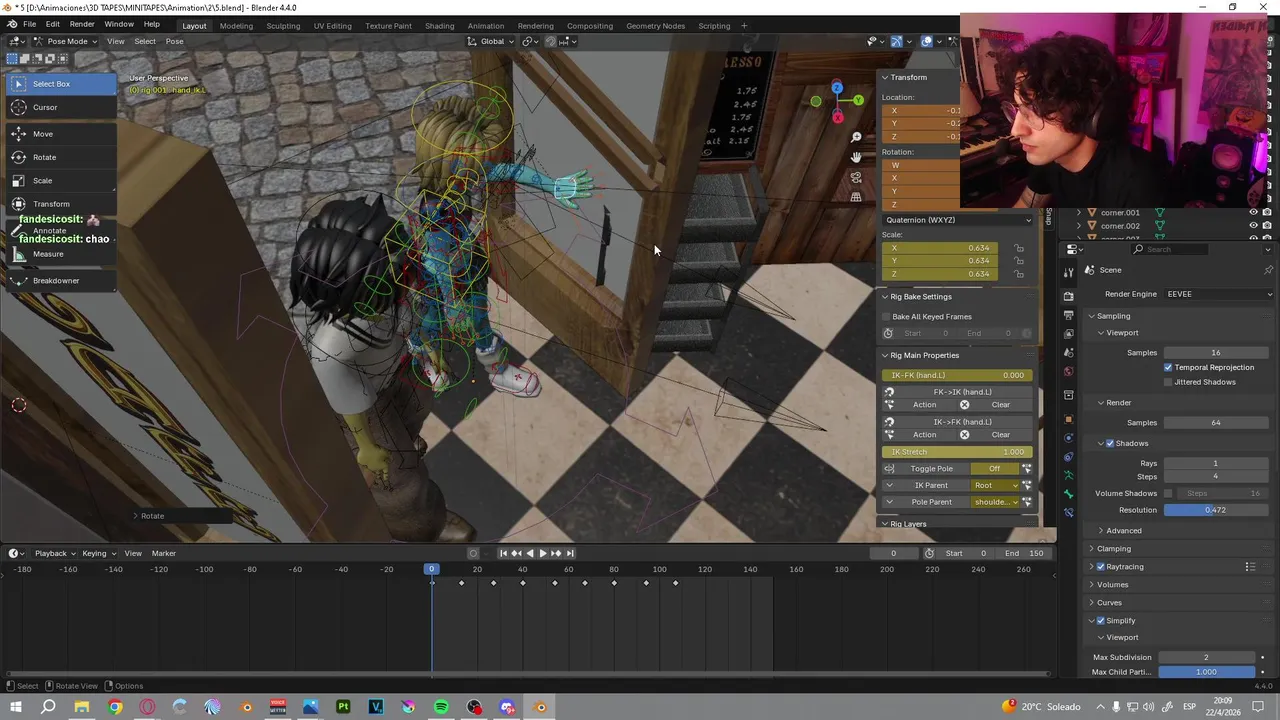The width and height of the screenshot is (1280, 720).
Task: Enable Bake All Keyed Frames checkbox
Action: pyautogui.click(x=886, y=317)
